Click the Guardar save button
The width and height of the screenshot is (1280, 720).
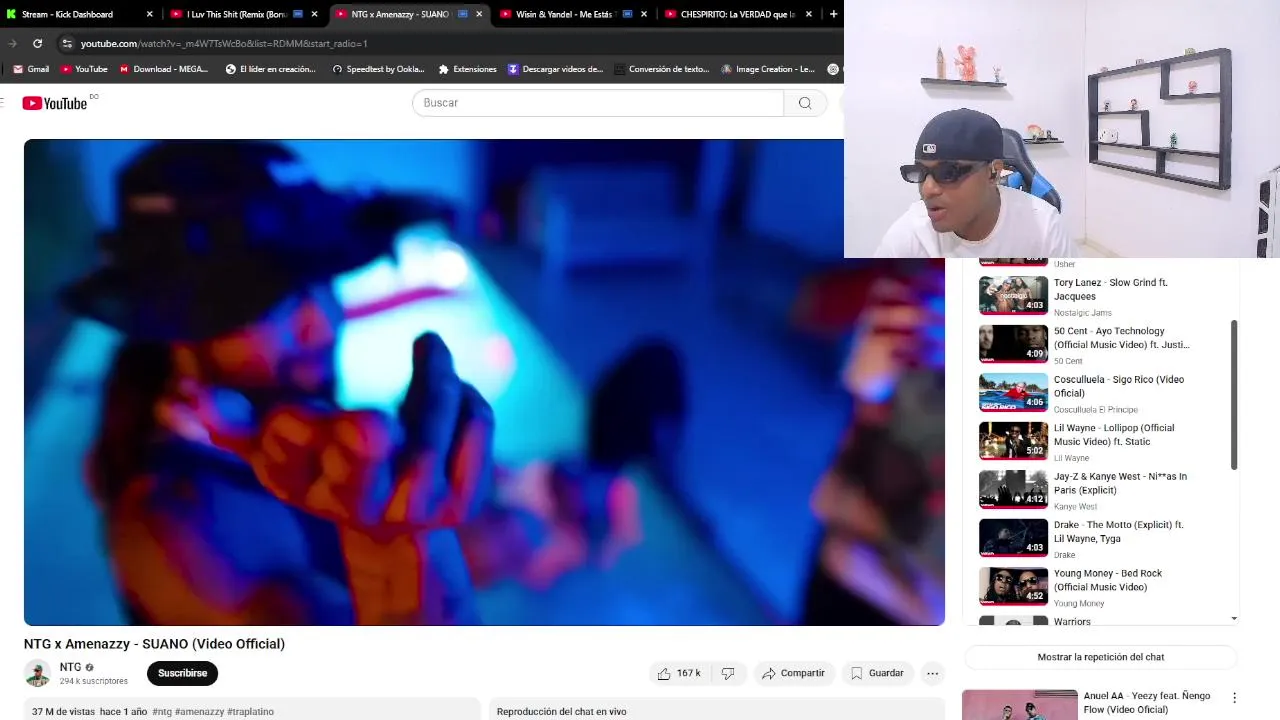click(x=877, y=673)
